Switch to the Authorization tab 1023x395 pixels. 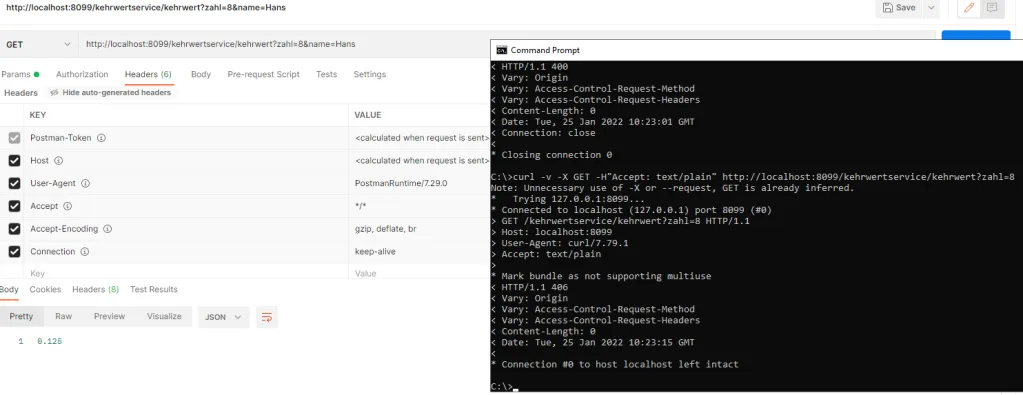click(82, 74)
